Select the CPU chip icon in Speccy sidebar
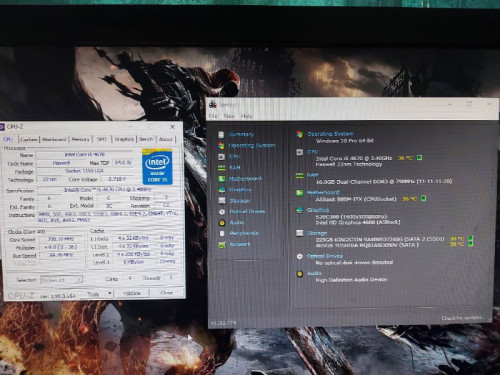The height and width of the screenshot is (375, 500). pos(221,157)
